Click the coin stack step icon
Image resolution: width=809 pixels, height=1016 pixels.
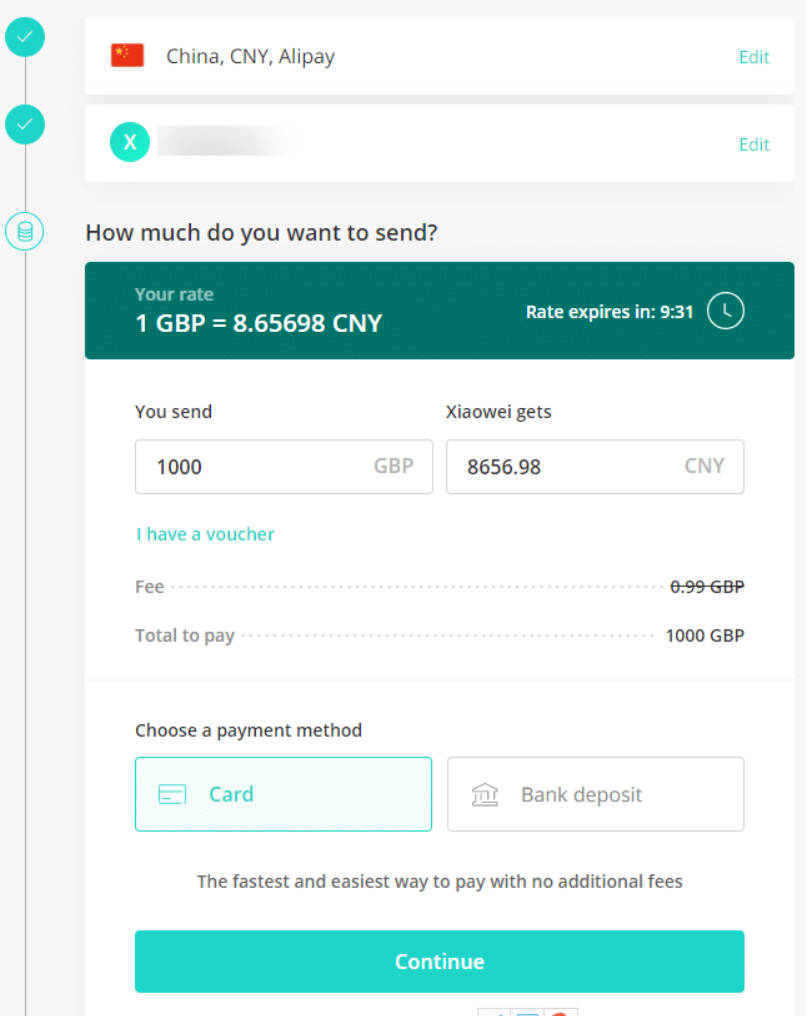25,231
